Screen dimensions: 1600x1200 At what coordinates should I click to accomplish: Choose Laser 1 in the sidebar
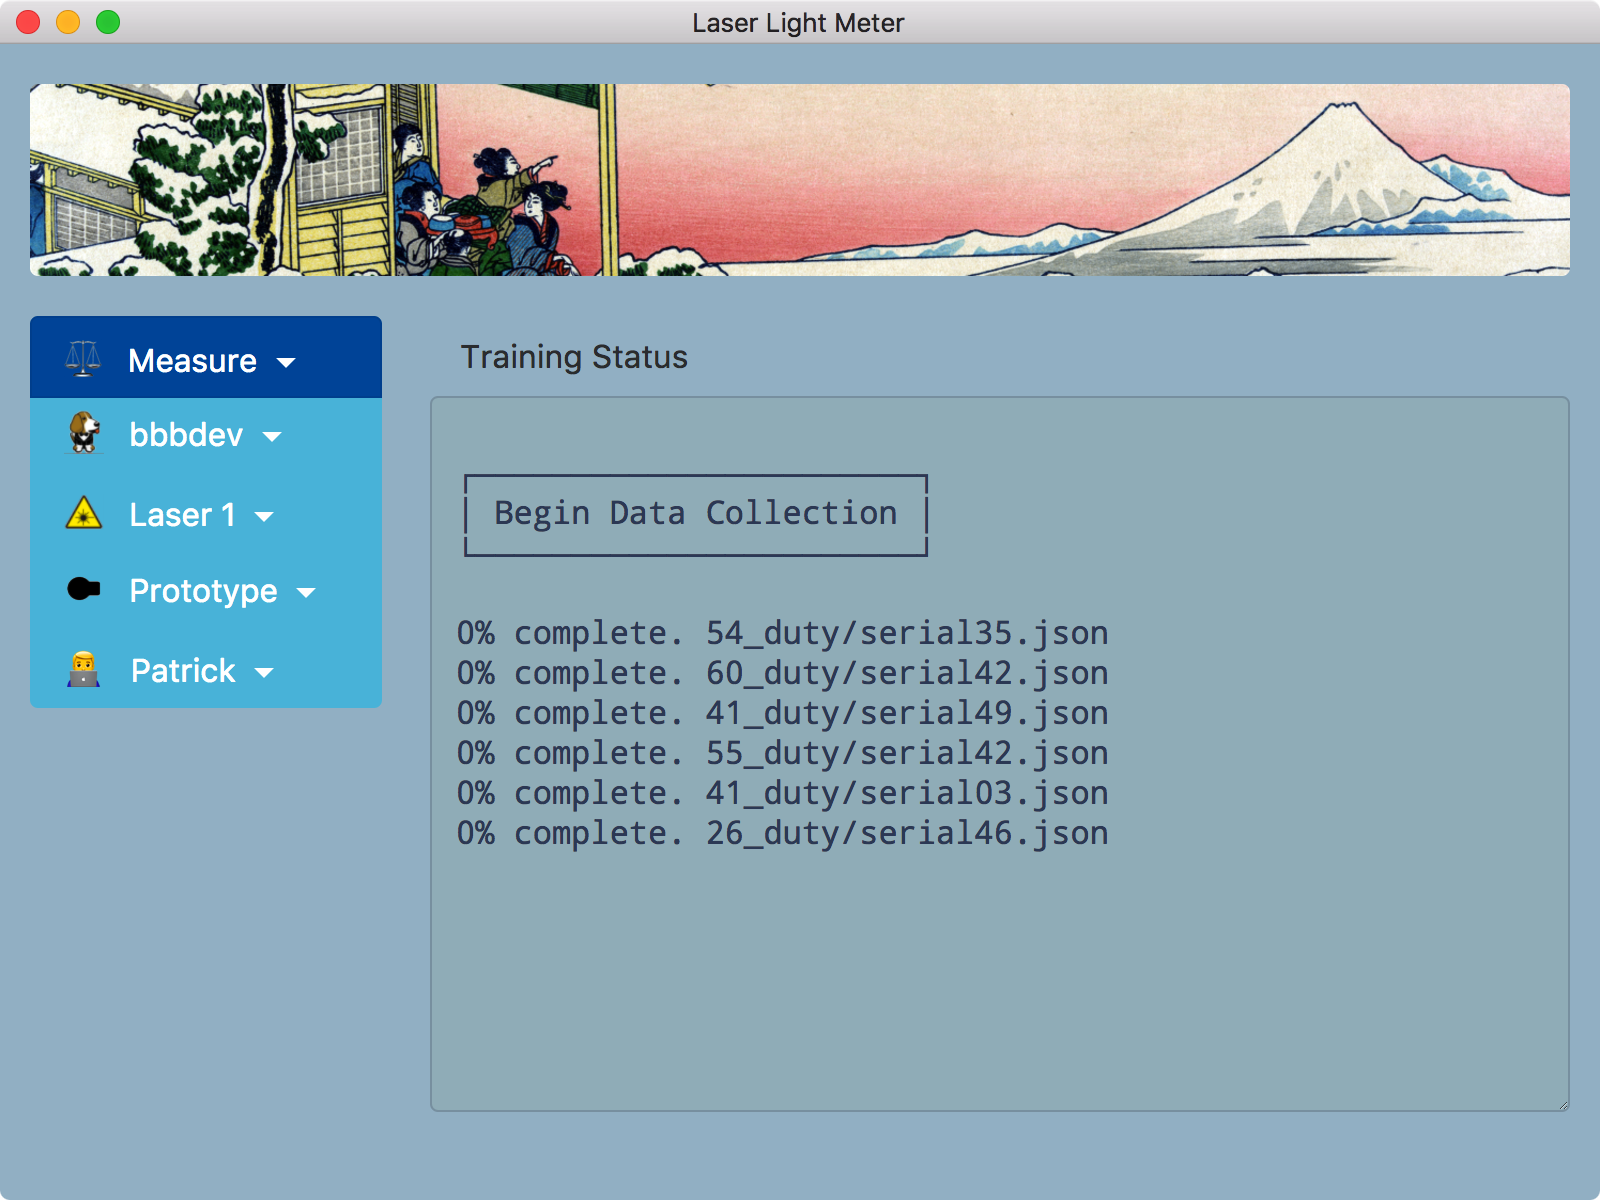pyautogui.click(x=206, y=515)
